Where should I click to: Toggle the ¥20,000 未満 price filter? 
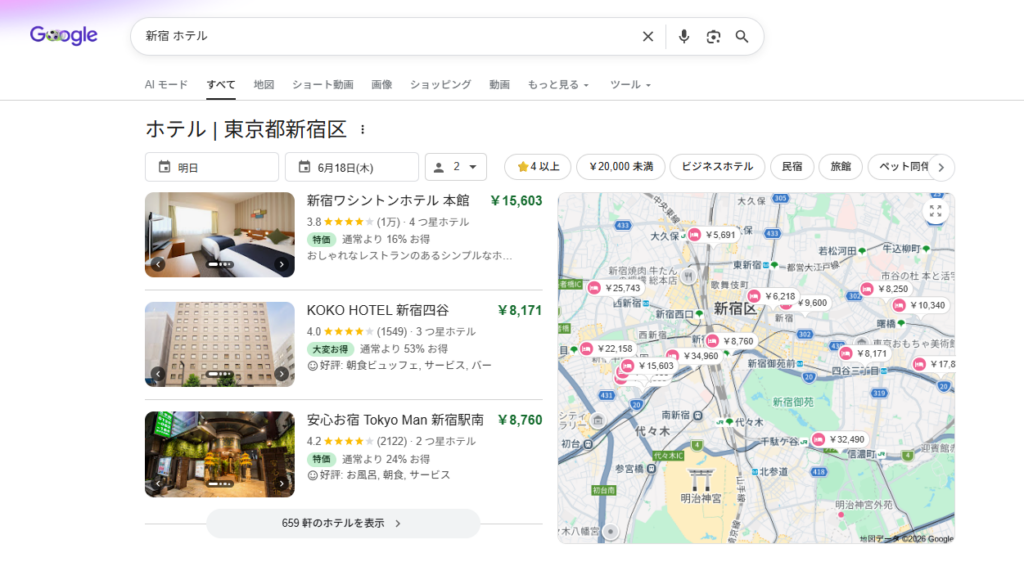pos(620,167)
